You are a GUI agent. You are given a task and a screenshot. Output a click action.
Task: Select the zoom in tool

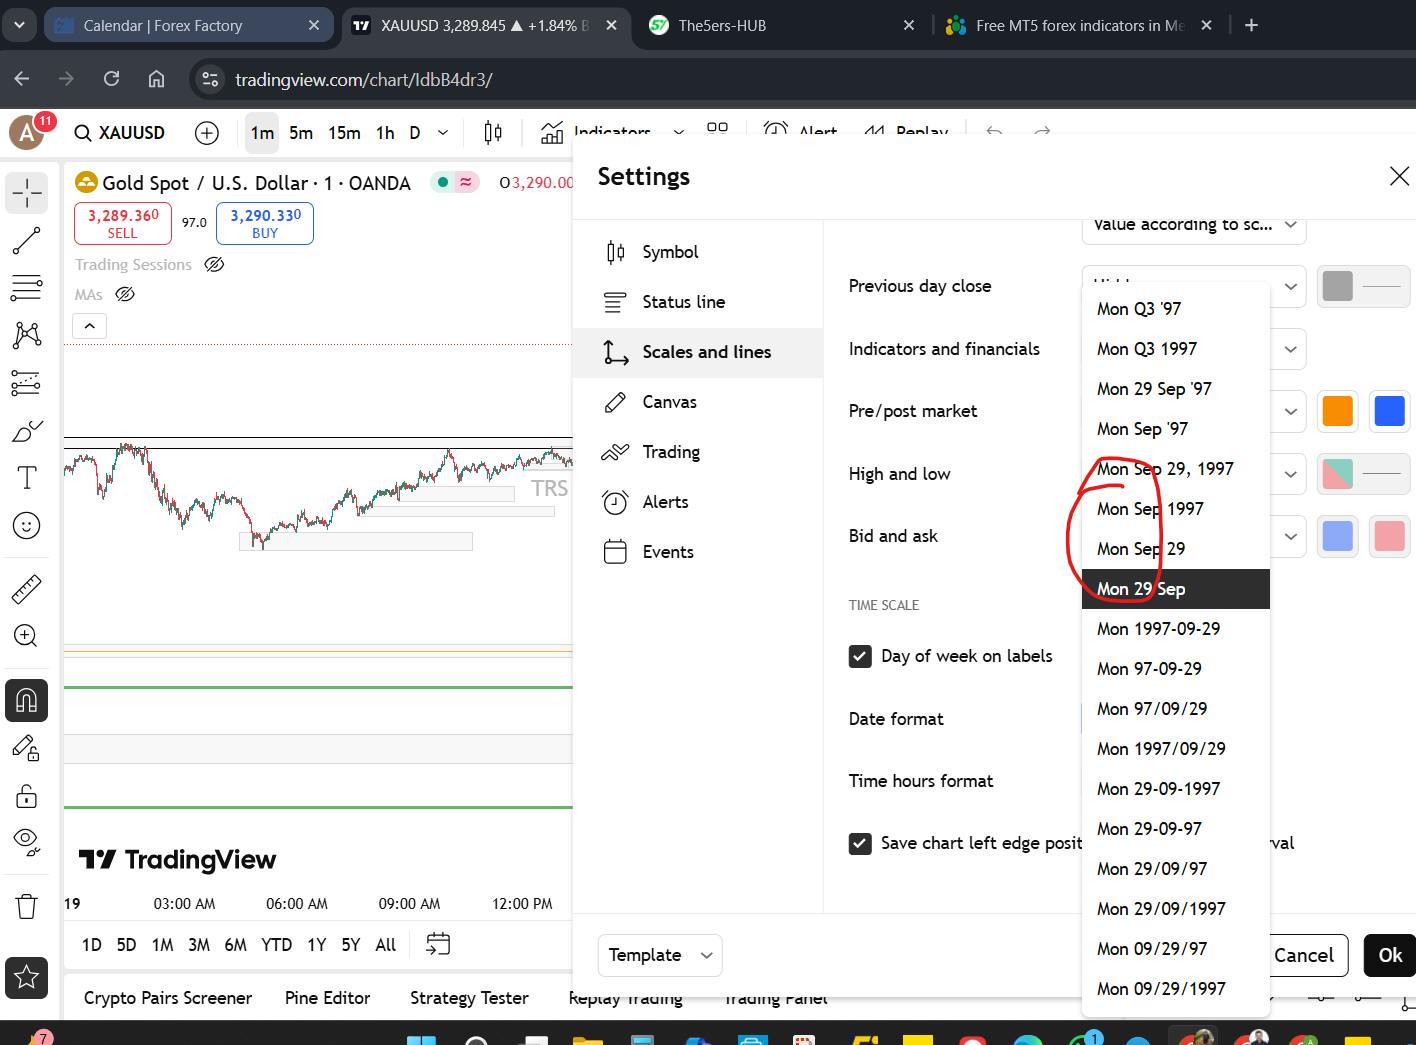[x=26, y=636]
